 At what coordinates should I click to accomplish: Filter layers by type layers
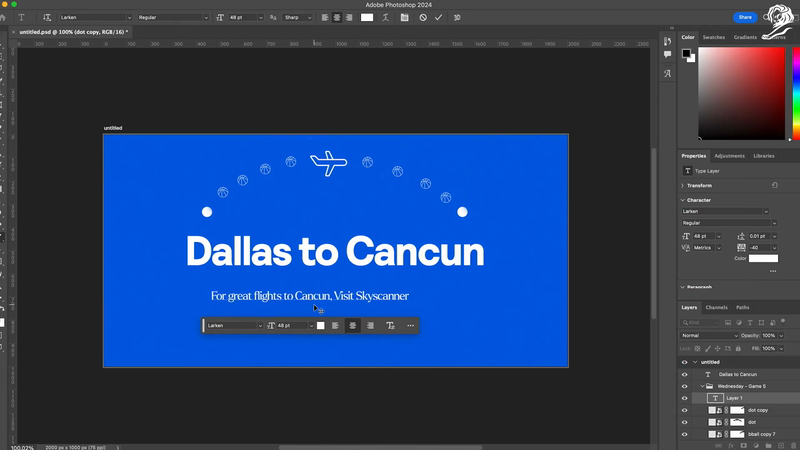point(750,322)
